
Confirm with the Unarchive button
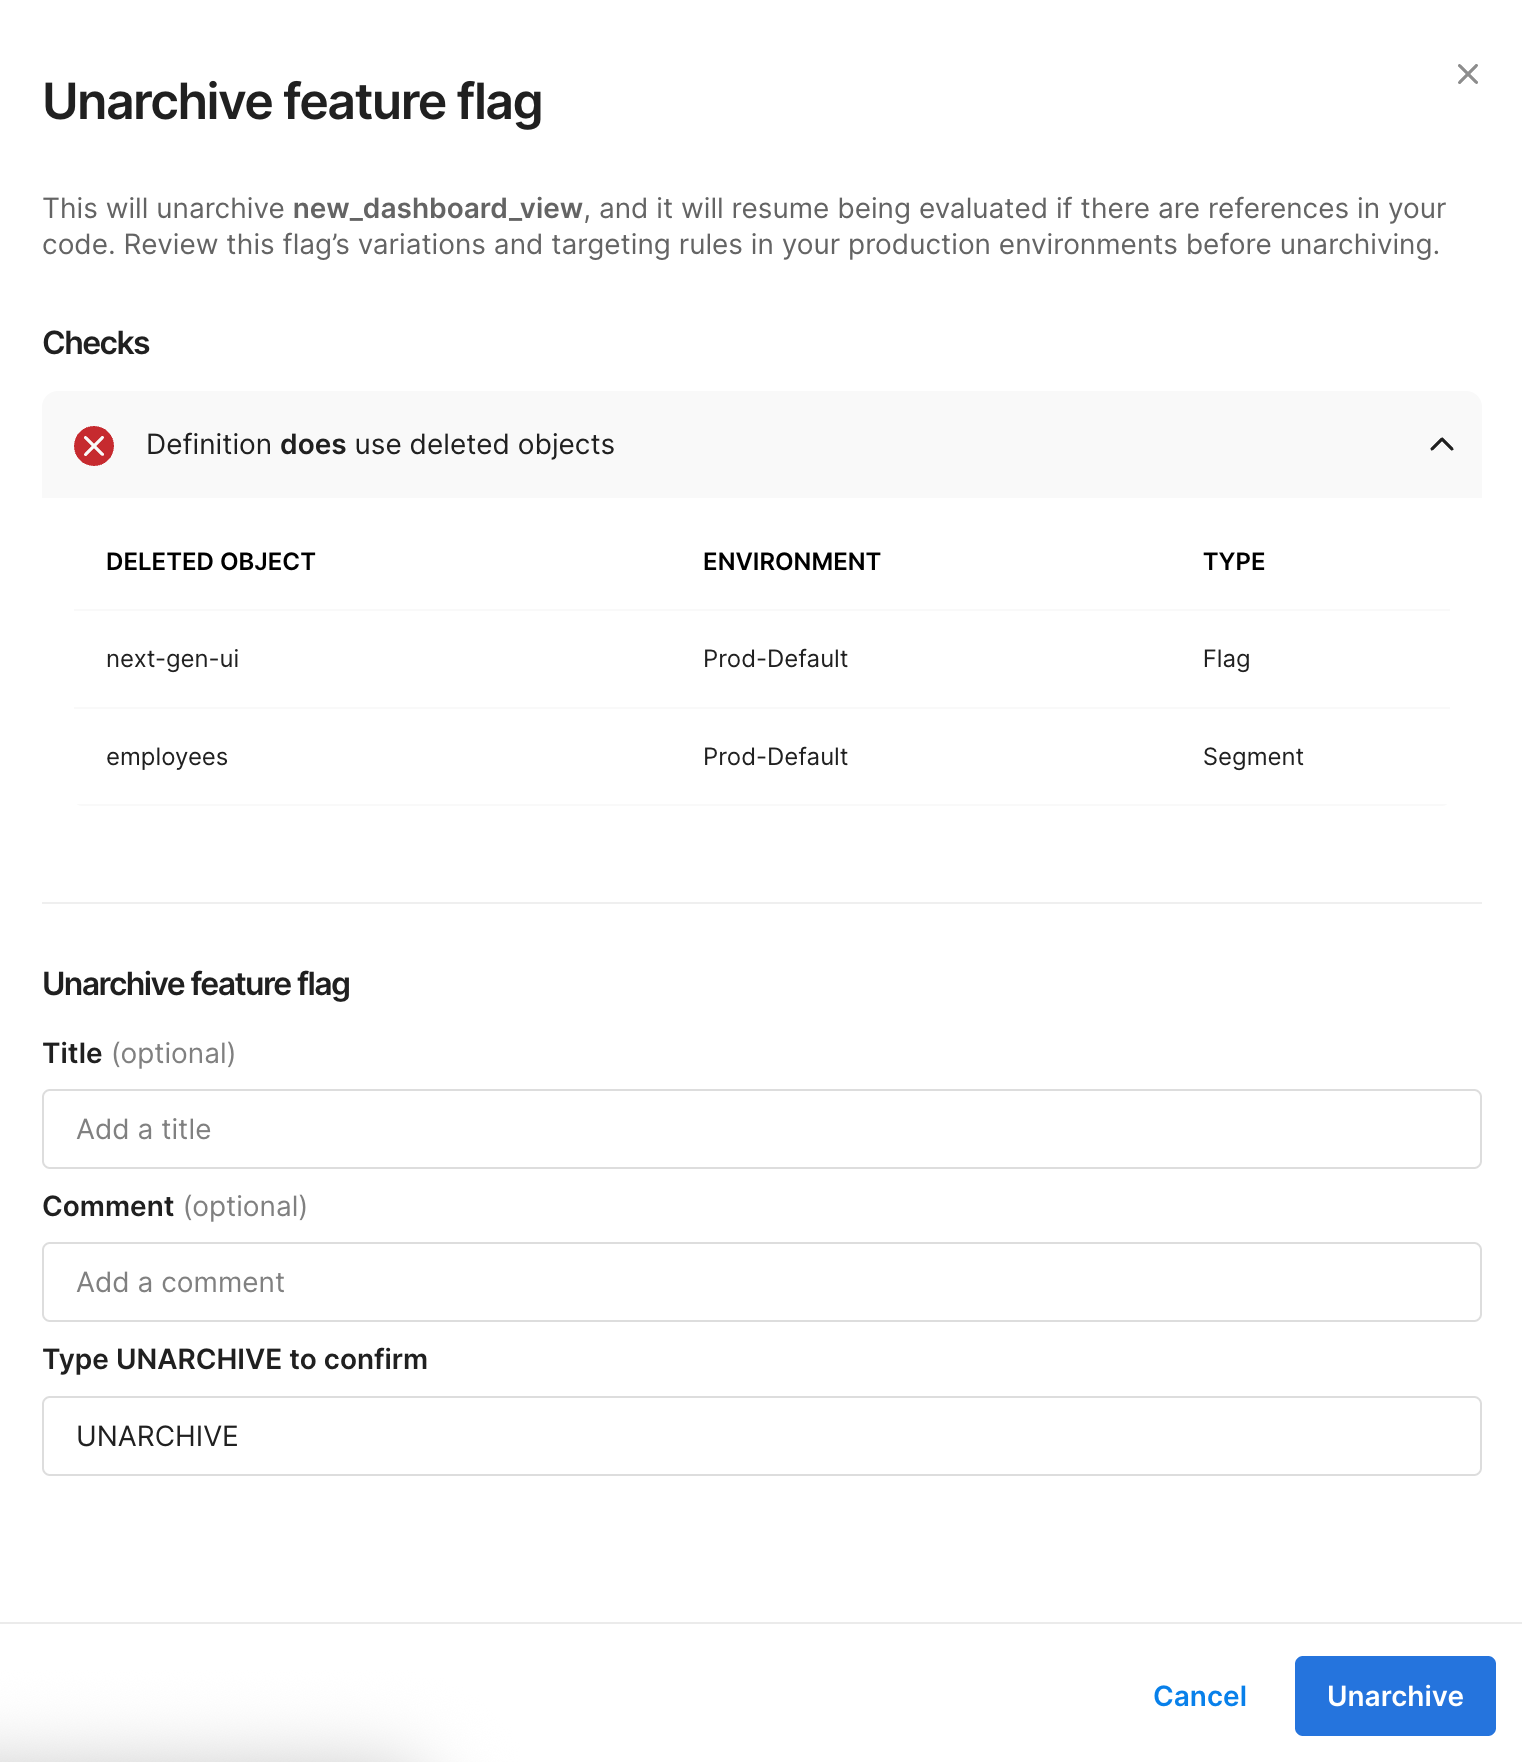coord(1394,1696)
